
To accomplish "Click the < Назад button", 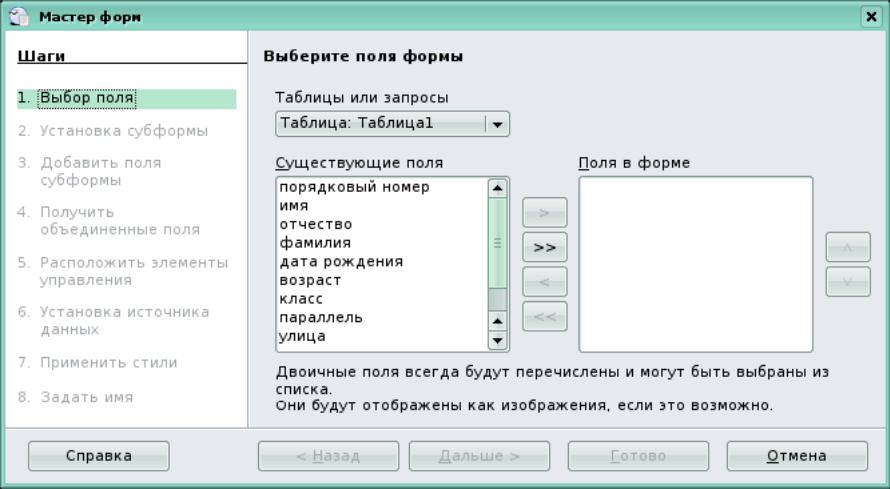I will [x=329, y=456].
